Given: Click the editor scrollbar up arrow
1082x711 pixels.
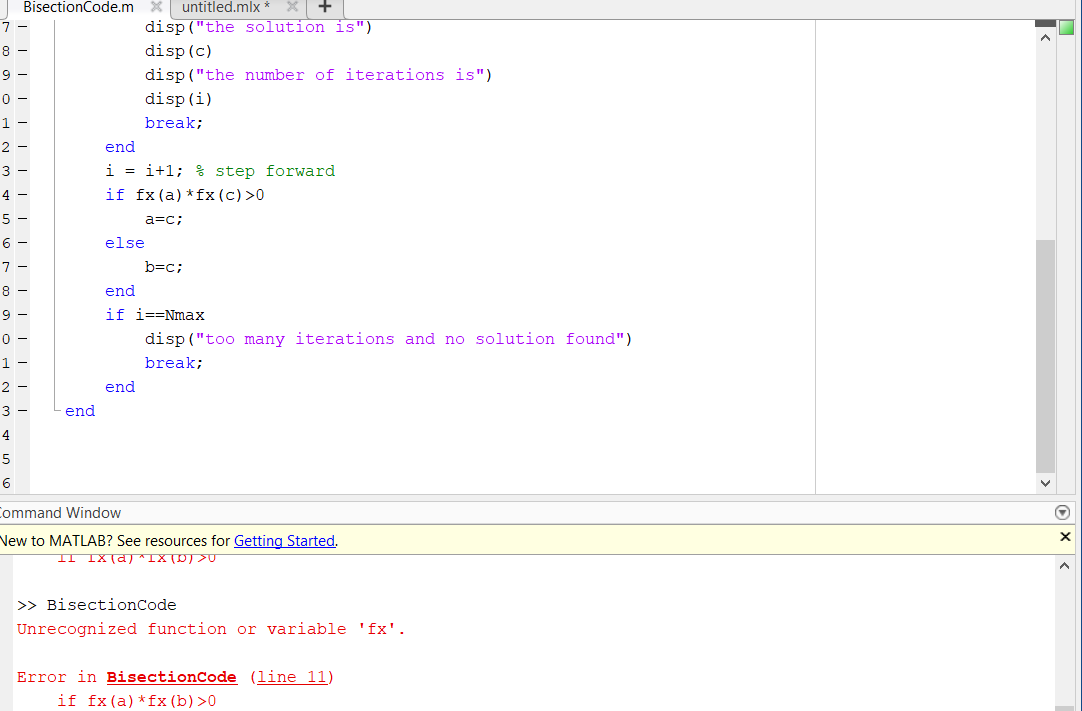Looking at the screenshot, I should click(x=1044, y=36).
